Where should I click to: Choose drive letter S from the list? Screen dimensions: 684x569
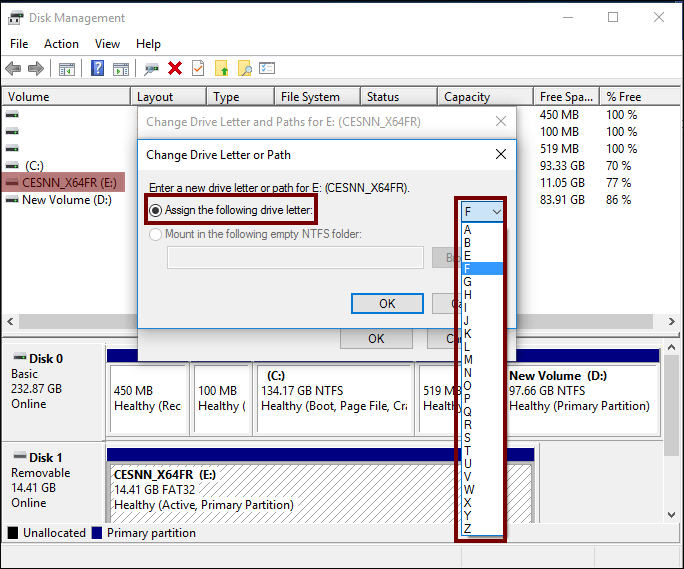coord(482,438)
